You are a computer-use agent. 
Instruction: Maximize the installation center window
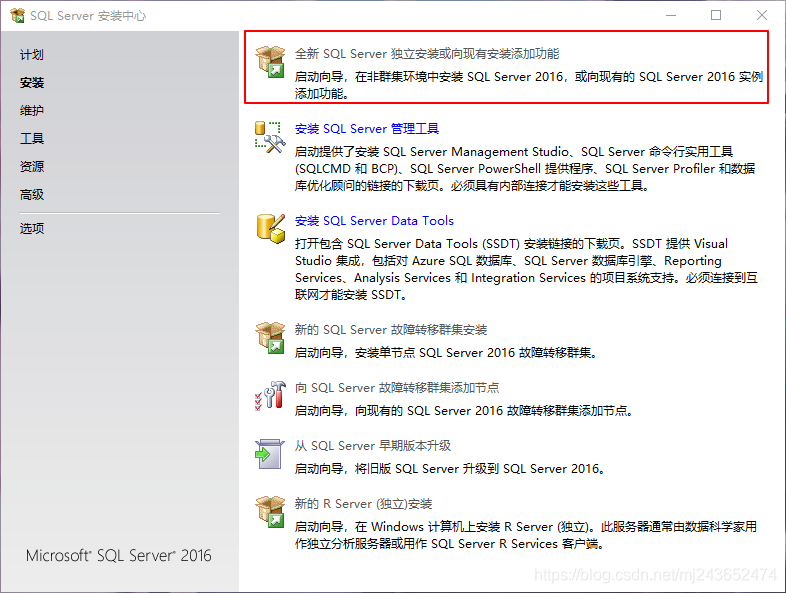pos(716,16)
